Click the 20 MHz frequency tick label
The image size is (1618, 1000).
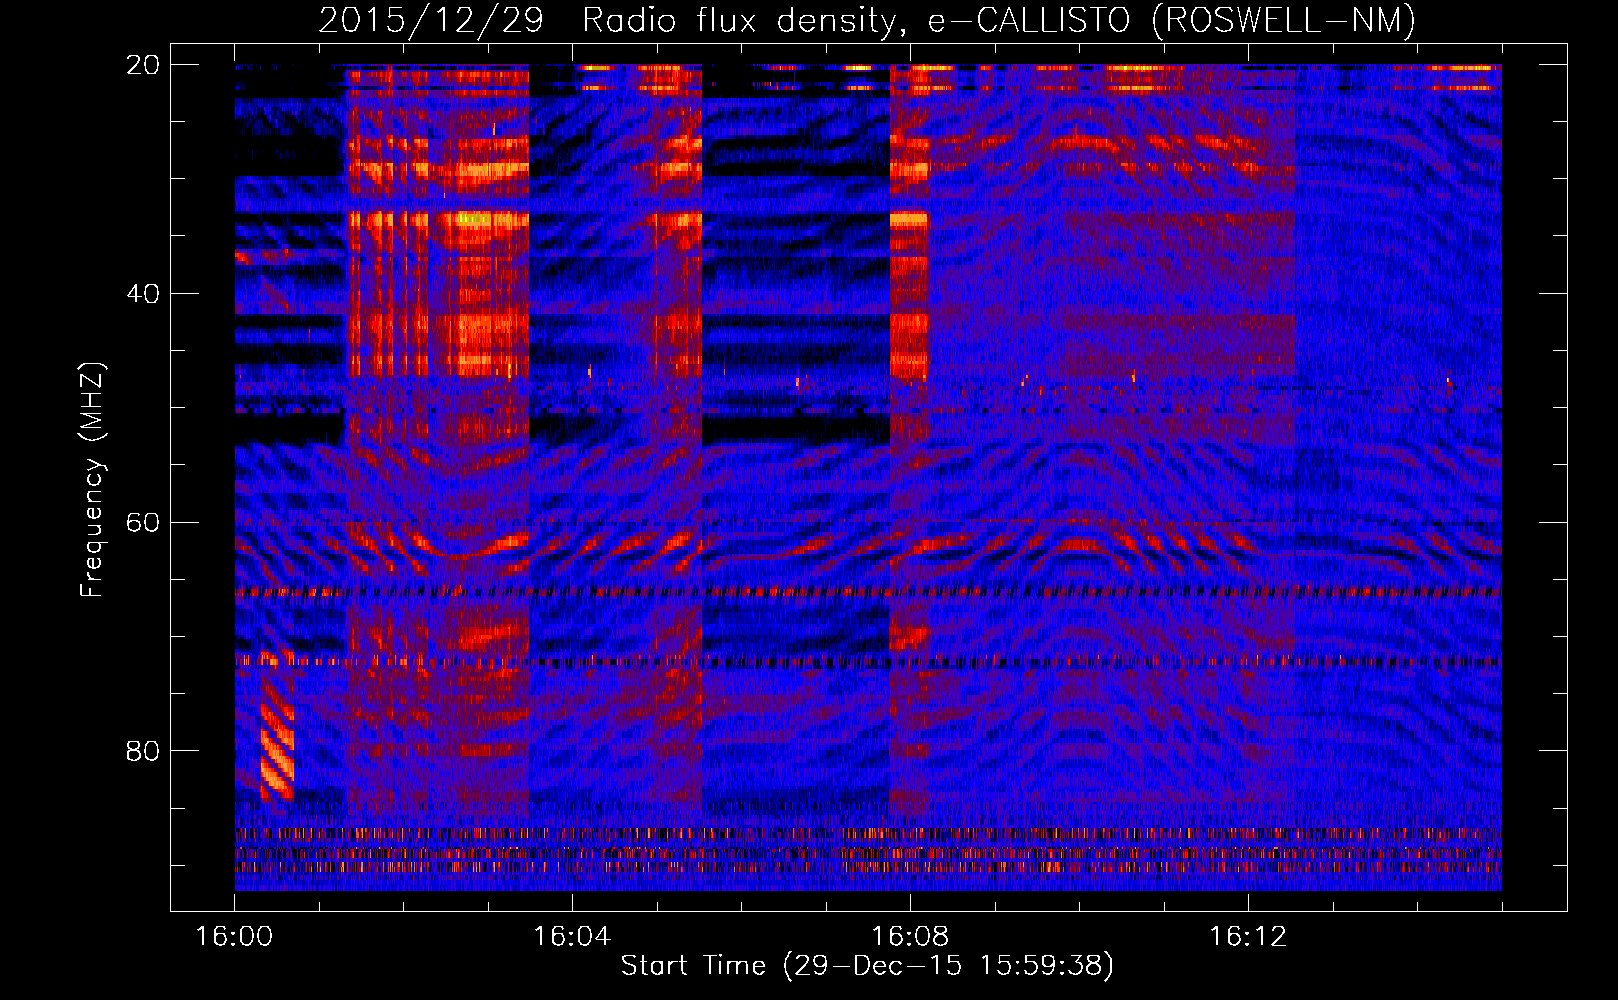(x=143, y=65)
